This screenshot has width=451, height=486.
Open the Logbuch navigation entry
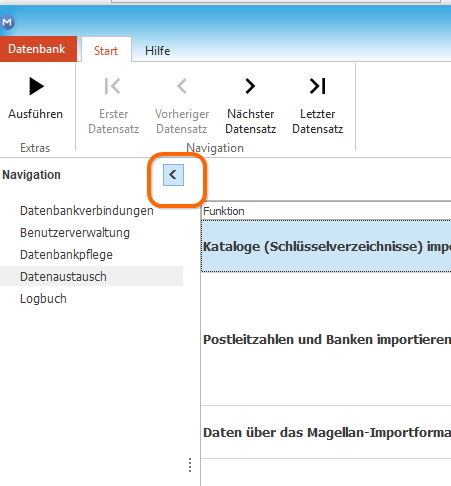point(43,299)
